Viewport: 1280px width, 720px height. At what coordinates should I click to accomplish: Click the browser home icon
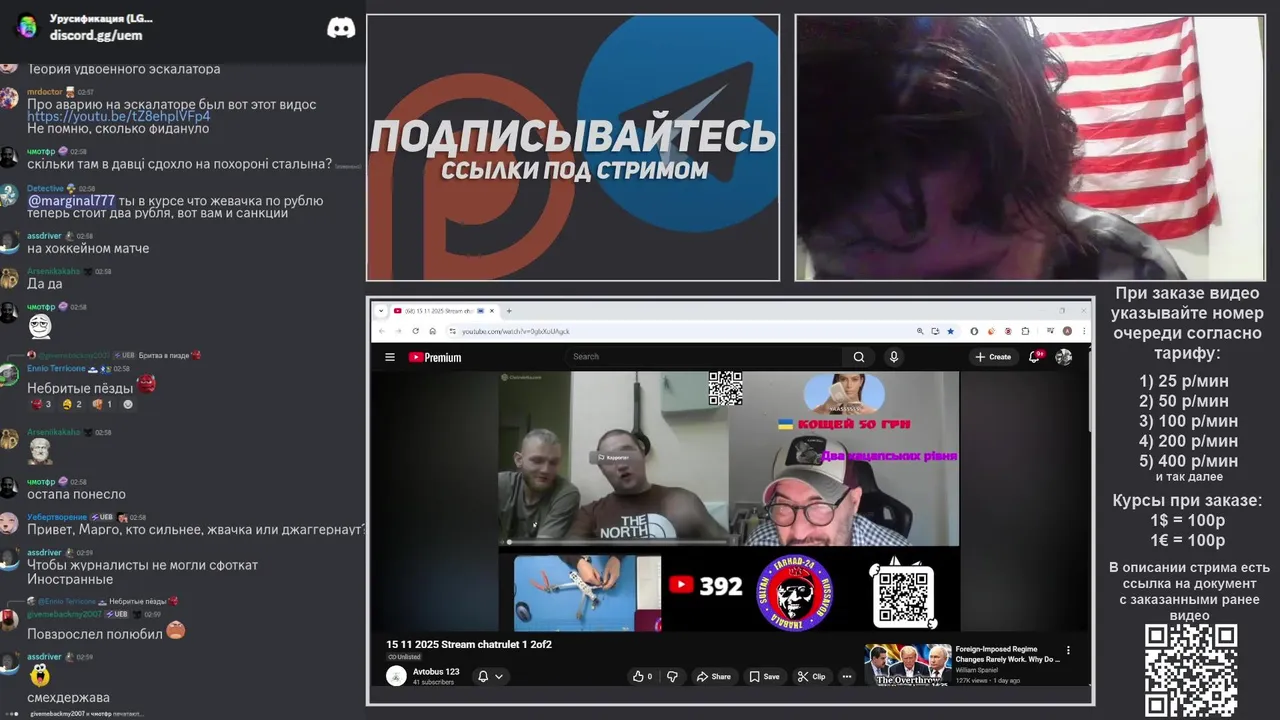[x=432, y=331]
